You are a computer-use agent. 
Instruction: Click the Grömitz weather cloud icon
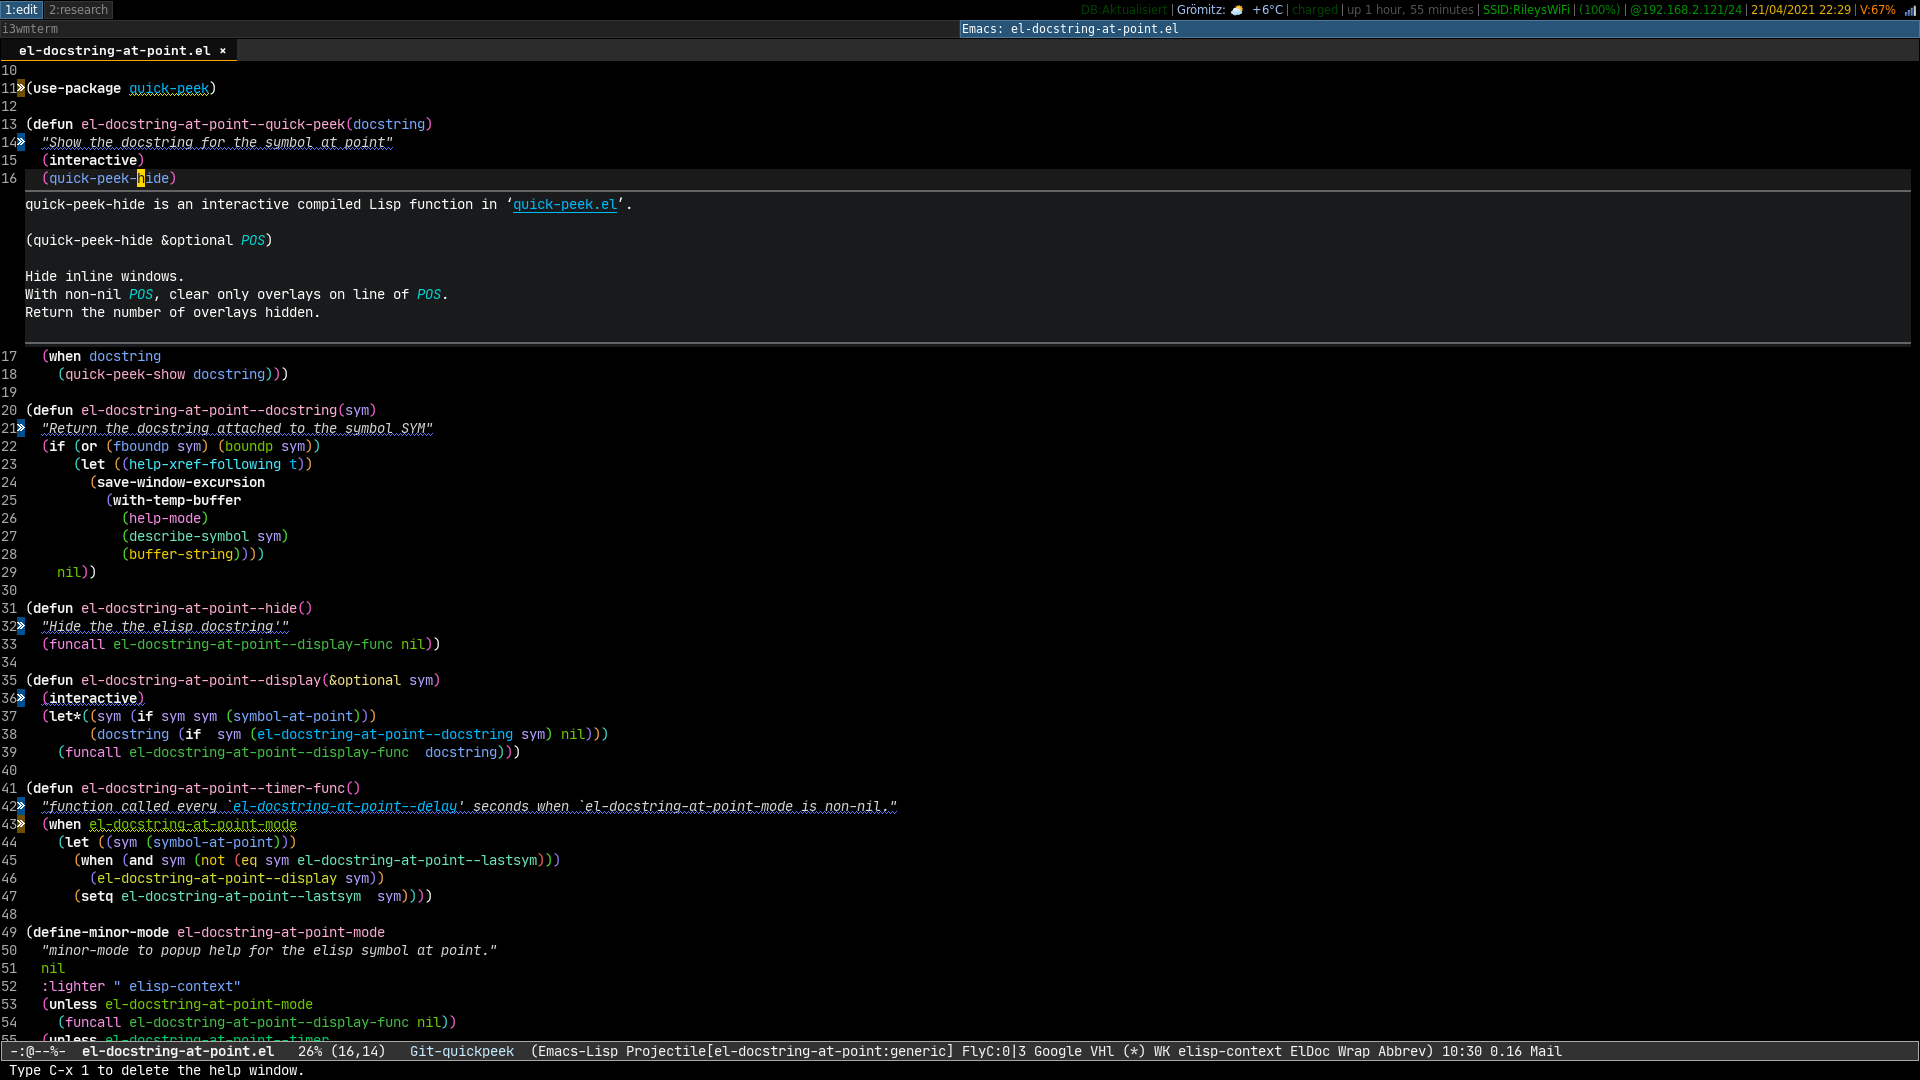tap(1237, 10)
